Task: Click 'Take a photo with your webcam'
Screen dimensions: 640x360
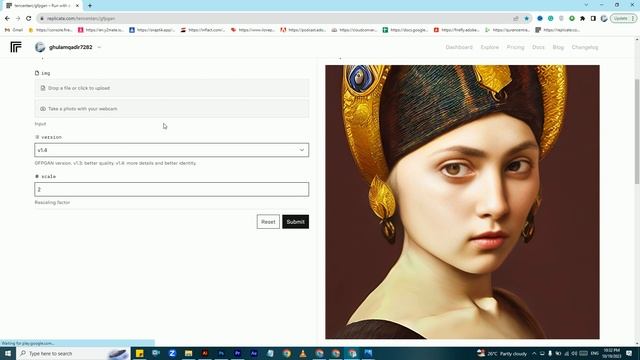Action: (172, 109)
